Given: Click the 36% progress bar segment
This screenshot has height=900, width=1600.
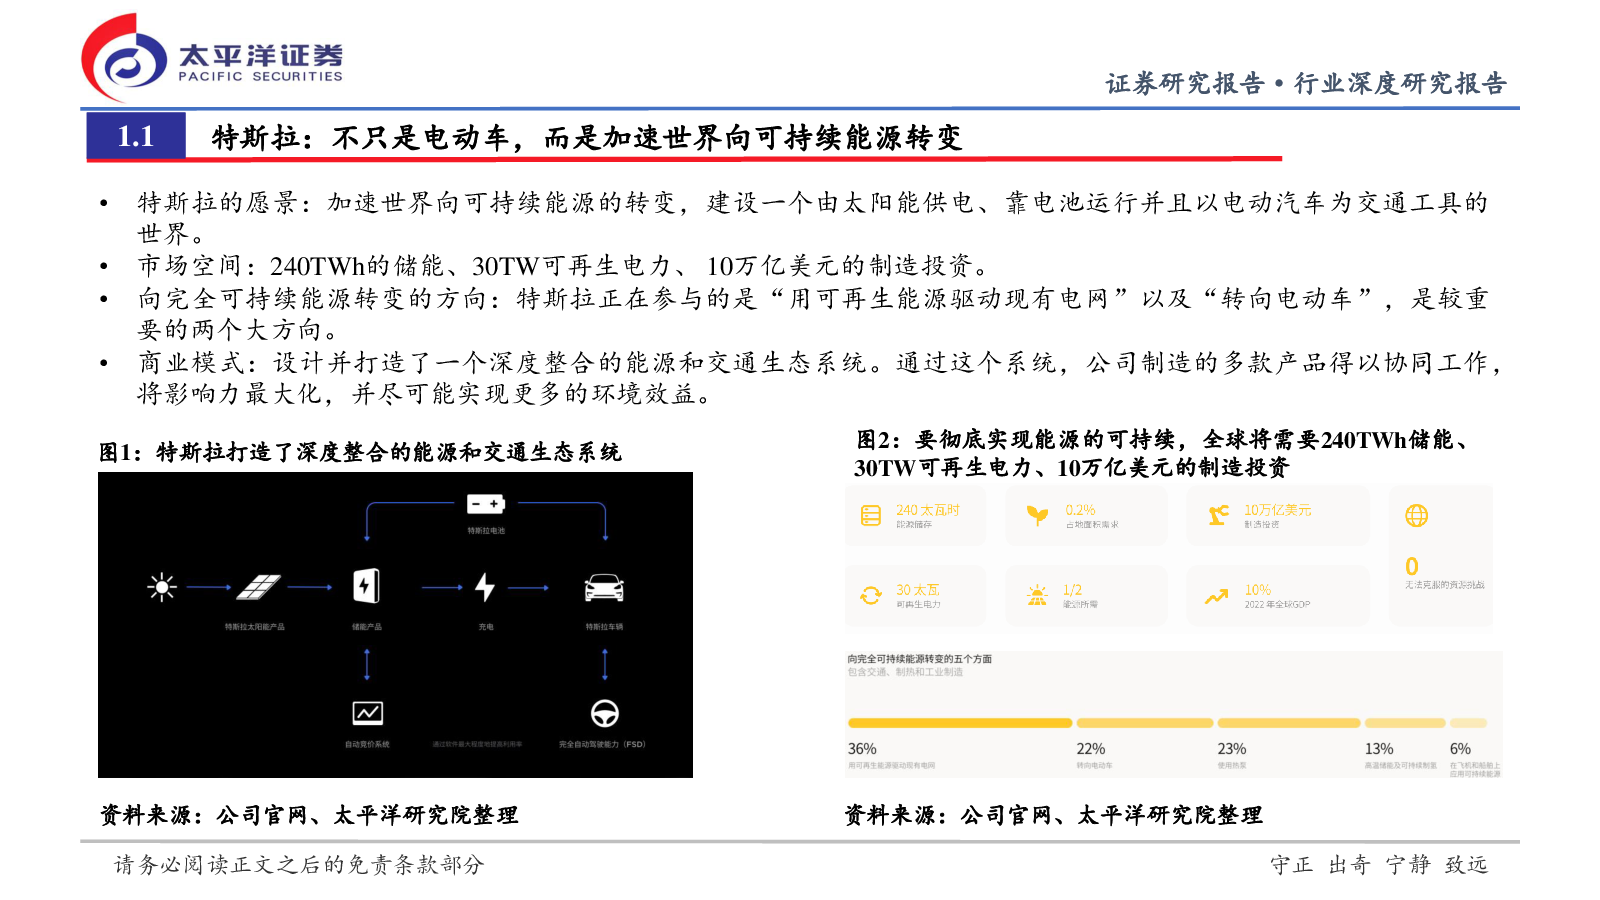Looking at the screenshot, I should pos(959,723).
